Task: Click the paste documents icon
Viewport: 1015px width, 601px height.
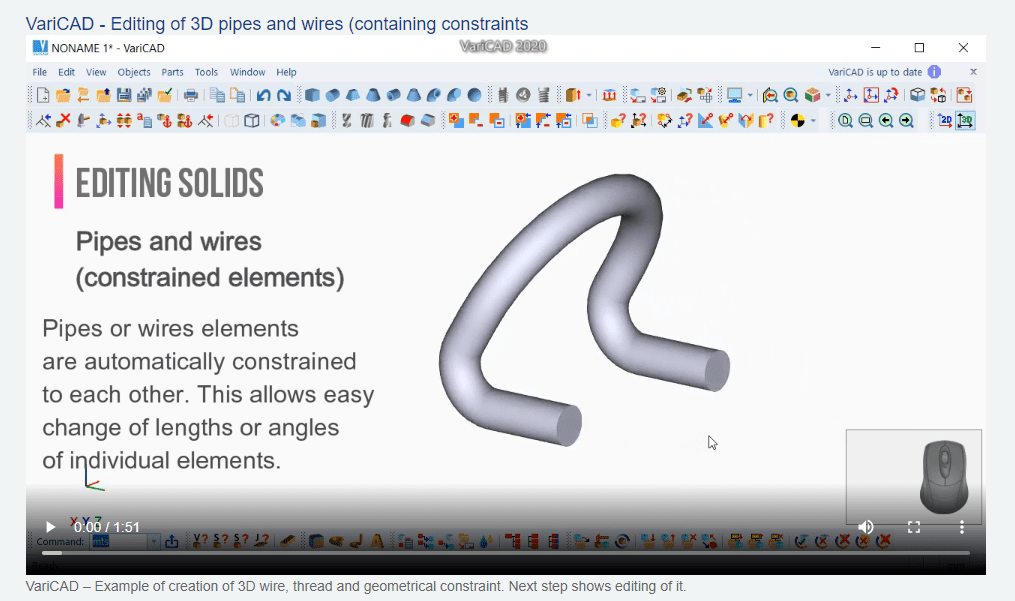Action: pos(238,96)
